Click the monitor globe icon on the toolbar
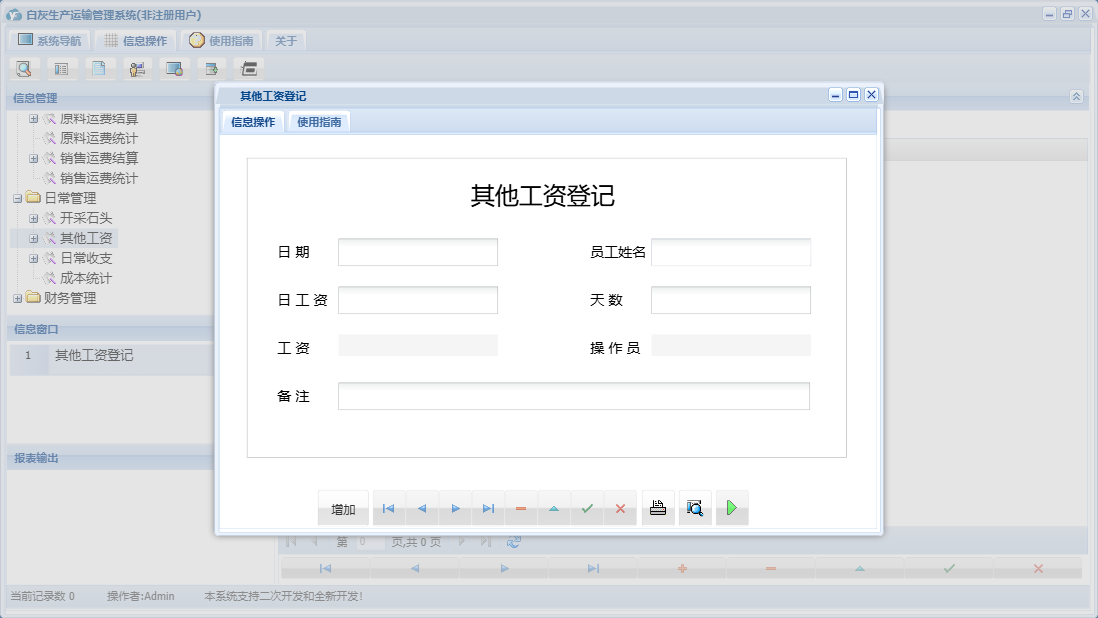This screenshot has height=618, width=1098. [x=174, y=68]
